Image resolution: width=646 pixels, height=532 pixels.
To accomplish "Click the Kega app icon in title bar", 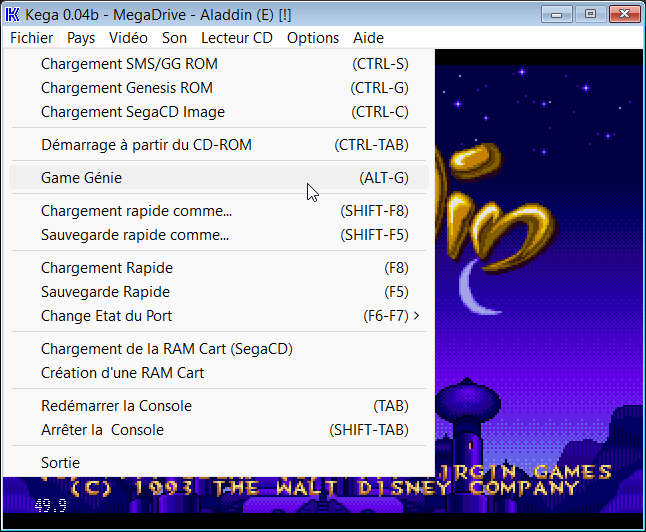I will [12, 15].
